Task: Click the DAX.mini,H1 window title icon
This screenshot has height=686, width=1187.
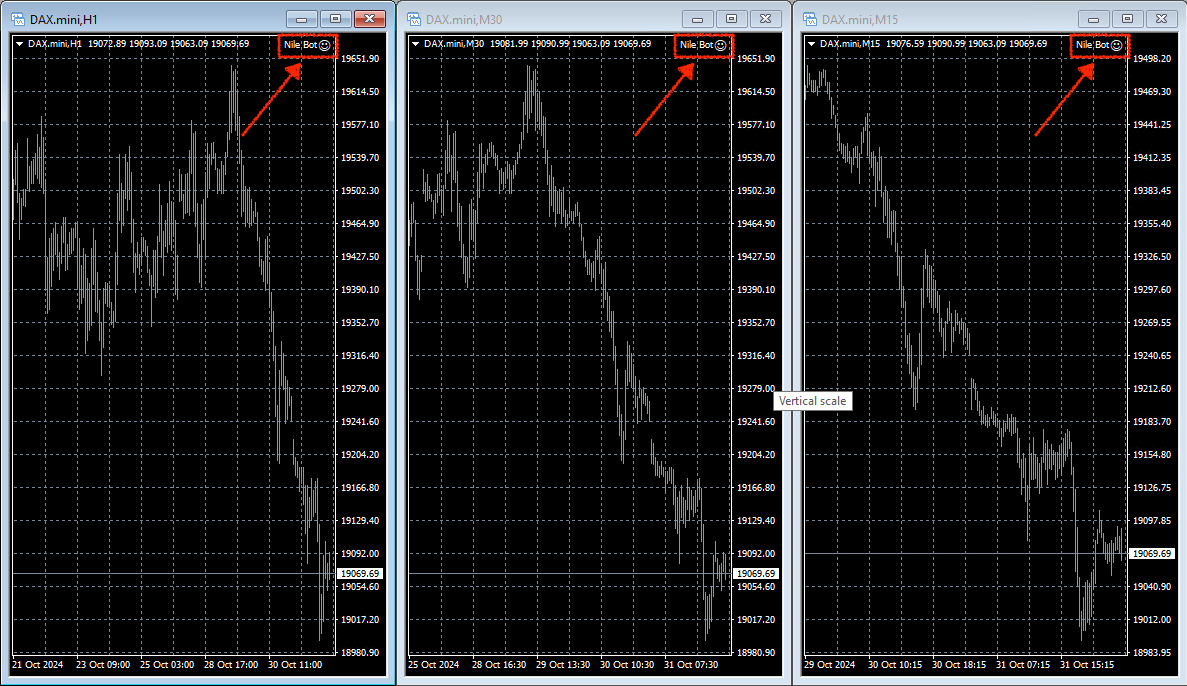Action: tap(18, 19)
